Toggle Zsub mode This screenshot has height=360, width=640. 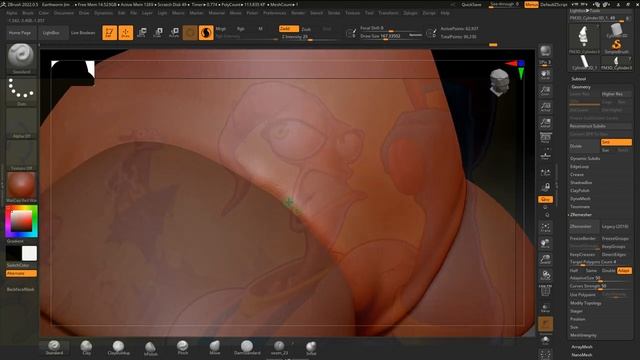pyautogui.click(x=306, y=29)
